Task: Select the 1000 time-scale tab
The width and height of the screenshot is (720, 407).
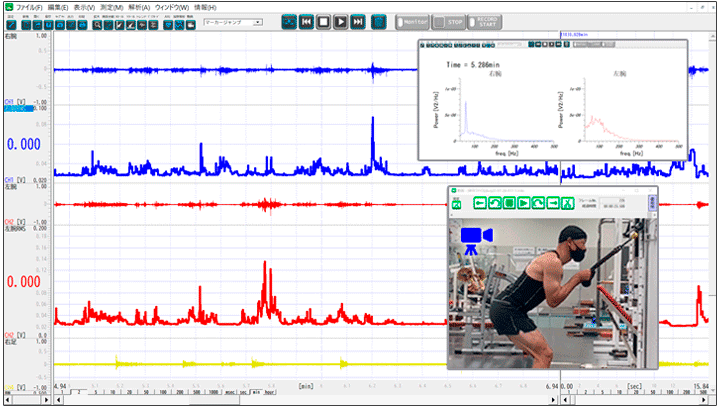Action: pyautogui.click(x=214, y=392)
